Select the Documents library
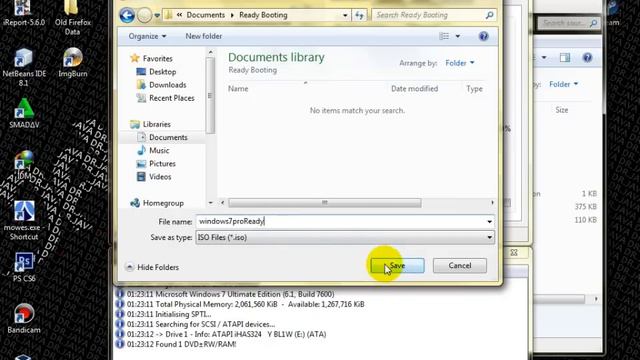The width and height of the screenshot is (640, 360). [168, 137]
